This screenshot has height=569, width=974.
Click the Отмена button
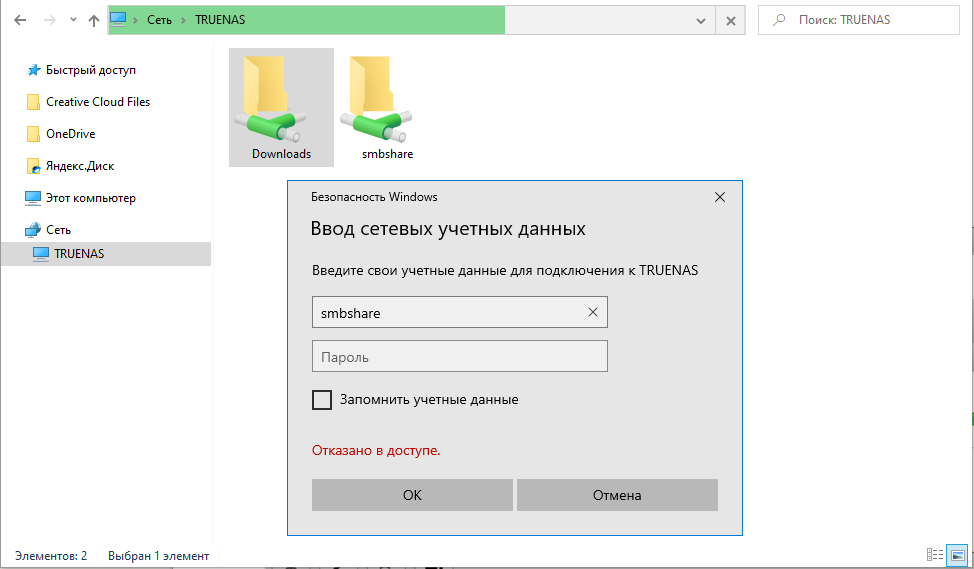(617, 494)
